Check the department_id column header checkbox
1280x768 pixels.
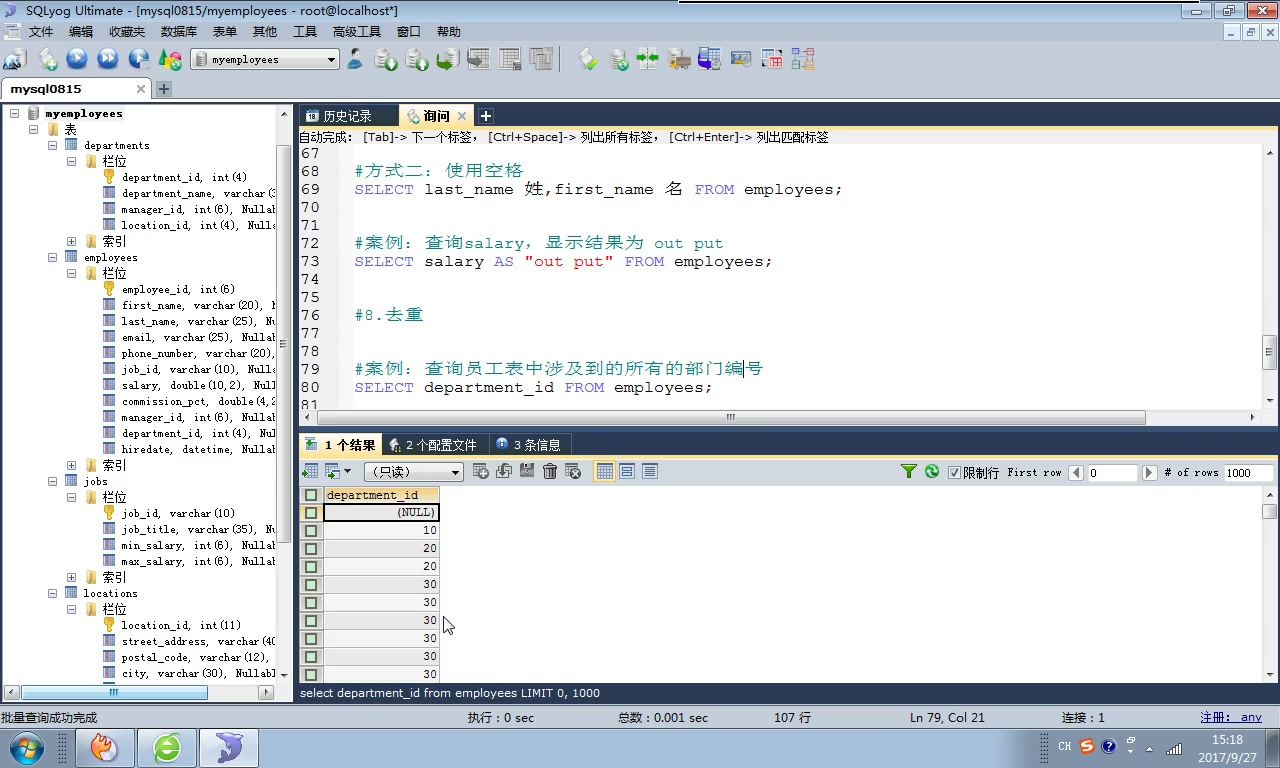pos(309,494)
